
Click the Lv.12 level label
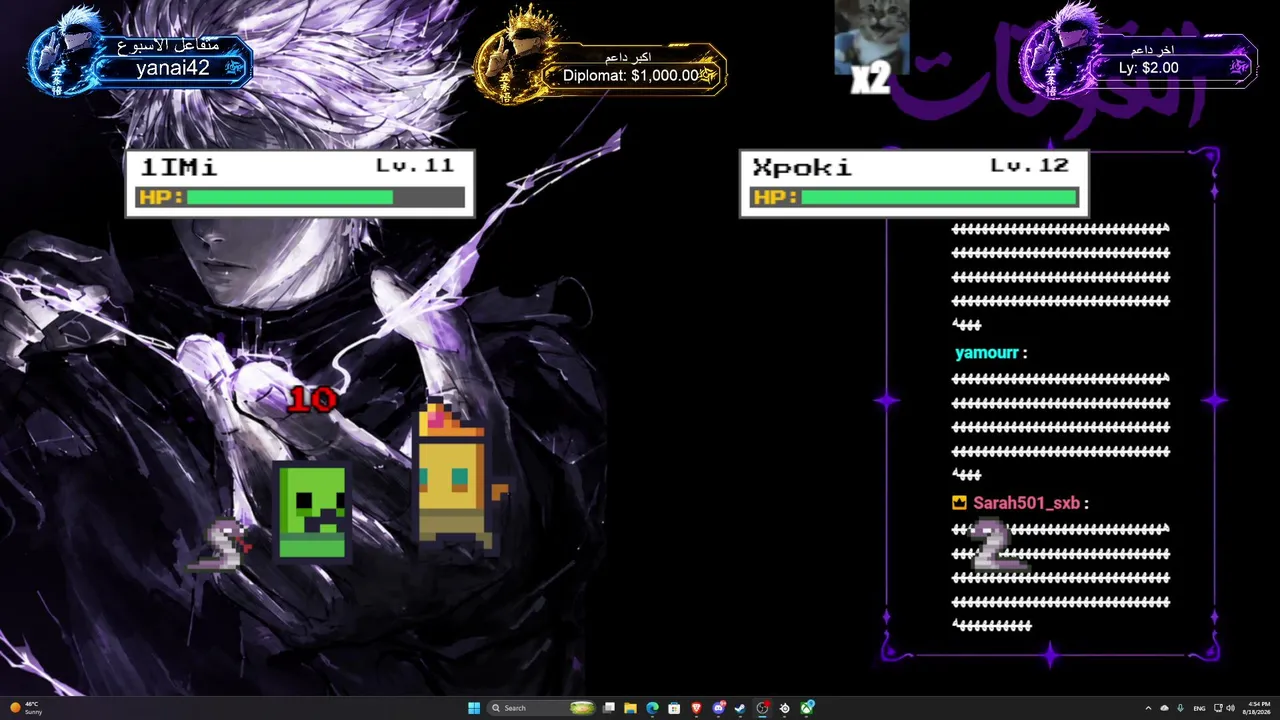coord(1030,165)
